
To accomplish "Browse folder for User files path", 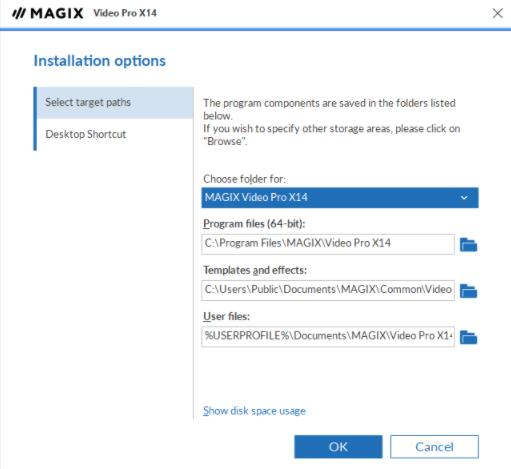I will point(468,337).
